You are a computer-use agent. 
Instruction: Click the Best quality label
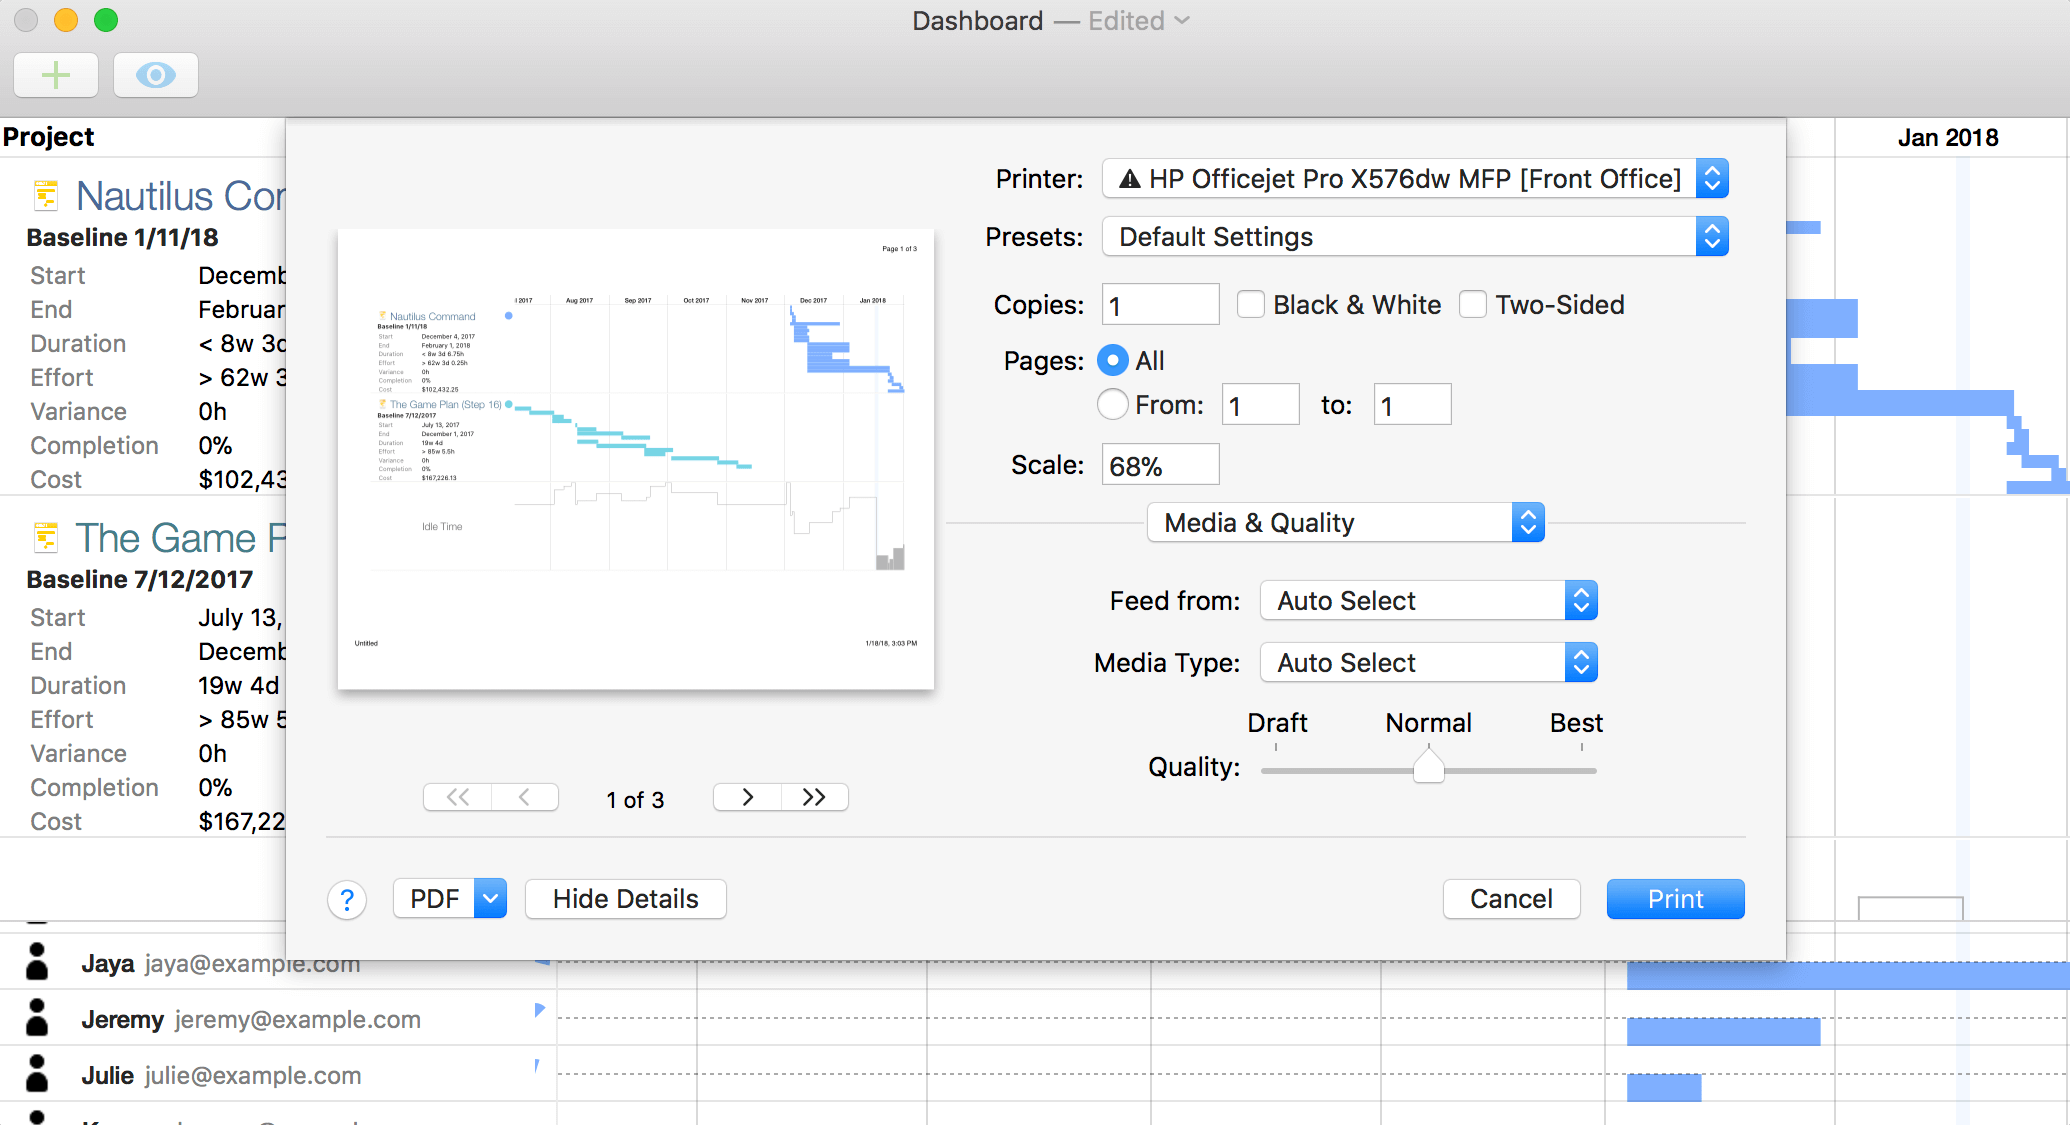pos(1576,723)
